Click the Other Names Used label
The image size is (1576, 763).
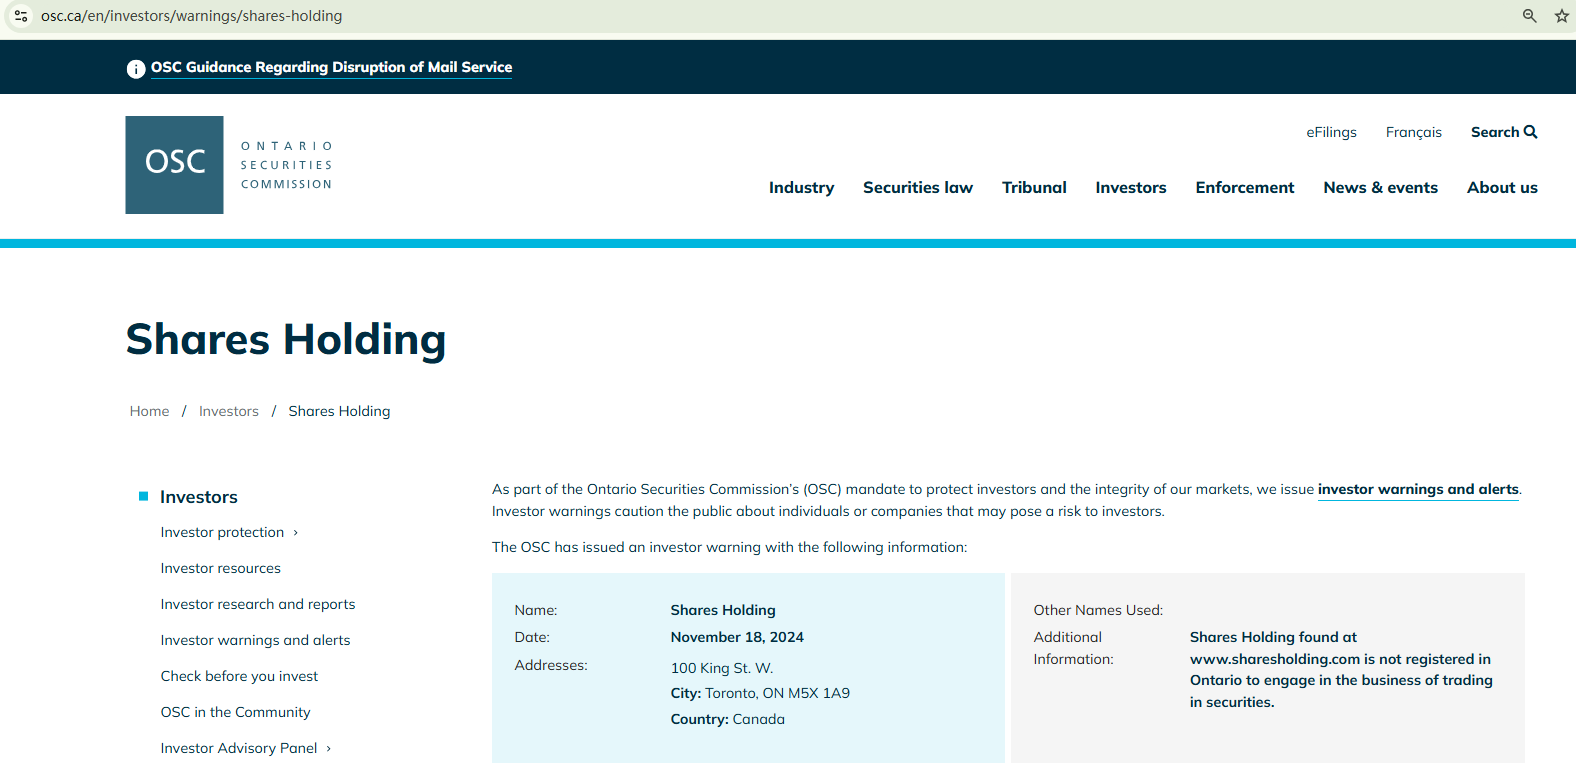click(1098, 610)
